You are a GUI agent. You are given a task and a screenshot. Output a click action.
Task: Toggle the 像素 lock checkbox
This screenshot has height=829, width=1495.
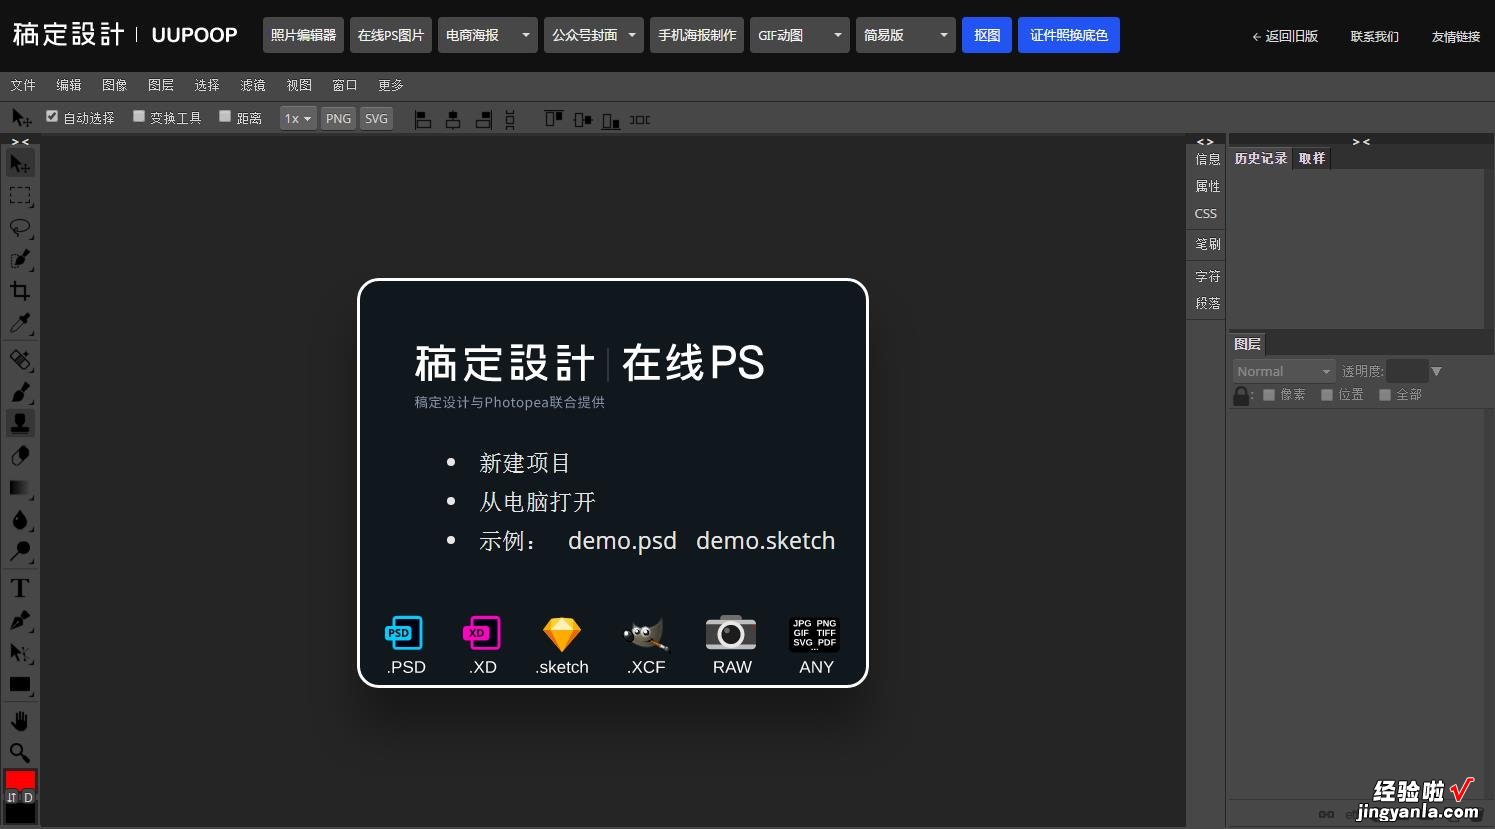tap(1269, 395)
